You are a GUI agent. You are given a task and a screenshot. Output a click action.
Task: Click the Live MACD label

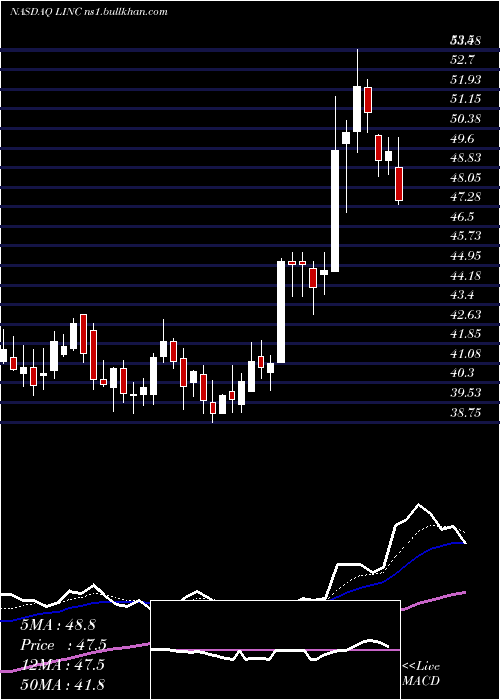(421, 673)
